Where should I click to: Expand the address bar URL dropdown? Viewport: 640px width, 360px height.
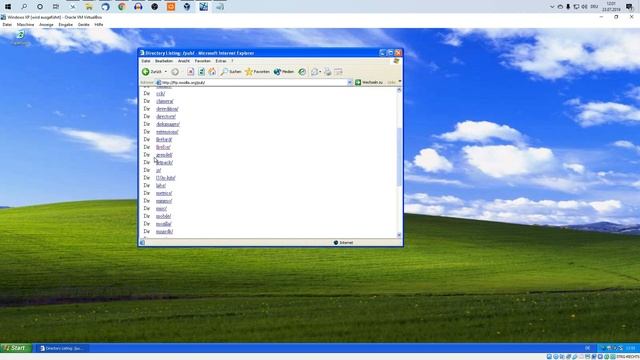click(x=350, y=82)
